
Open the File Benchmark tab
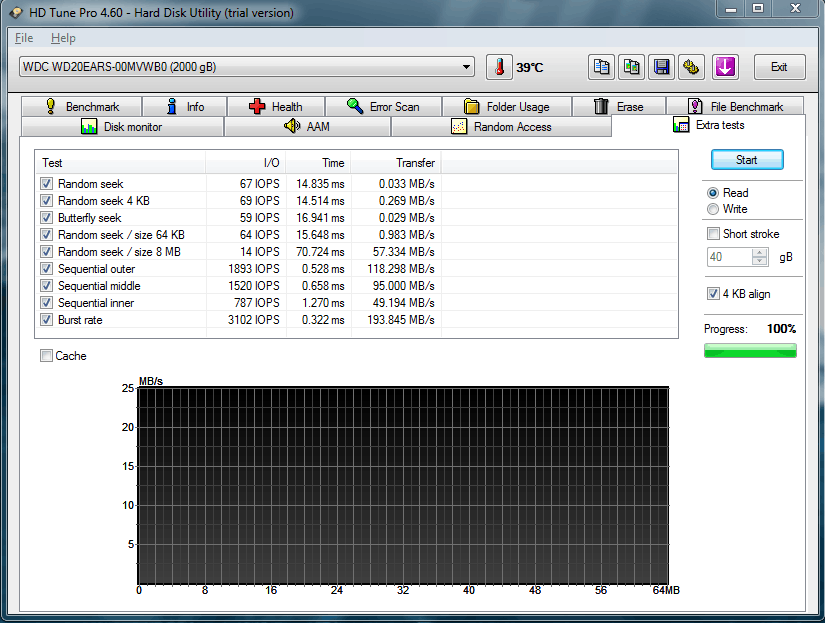735,107
